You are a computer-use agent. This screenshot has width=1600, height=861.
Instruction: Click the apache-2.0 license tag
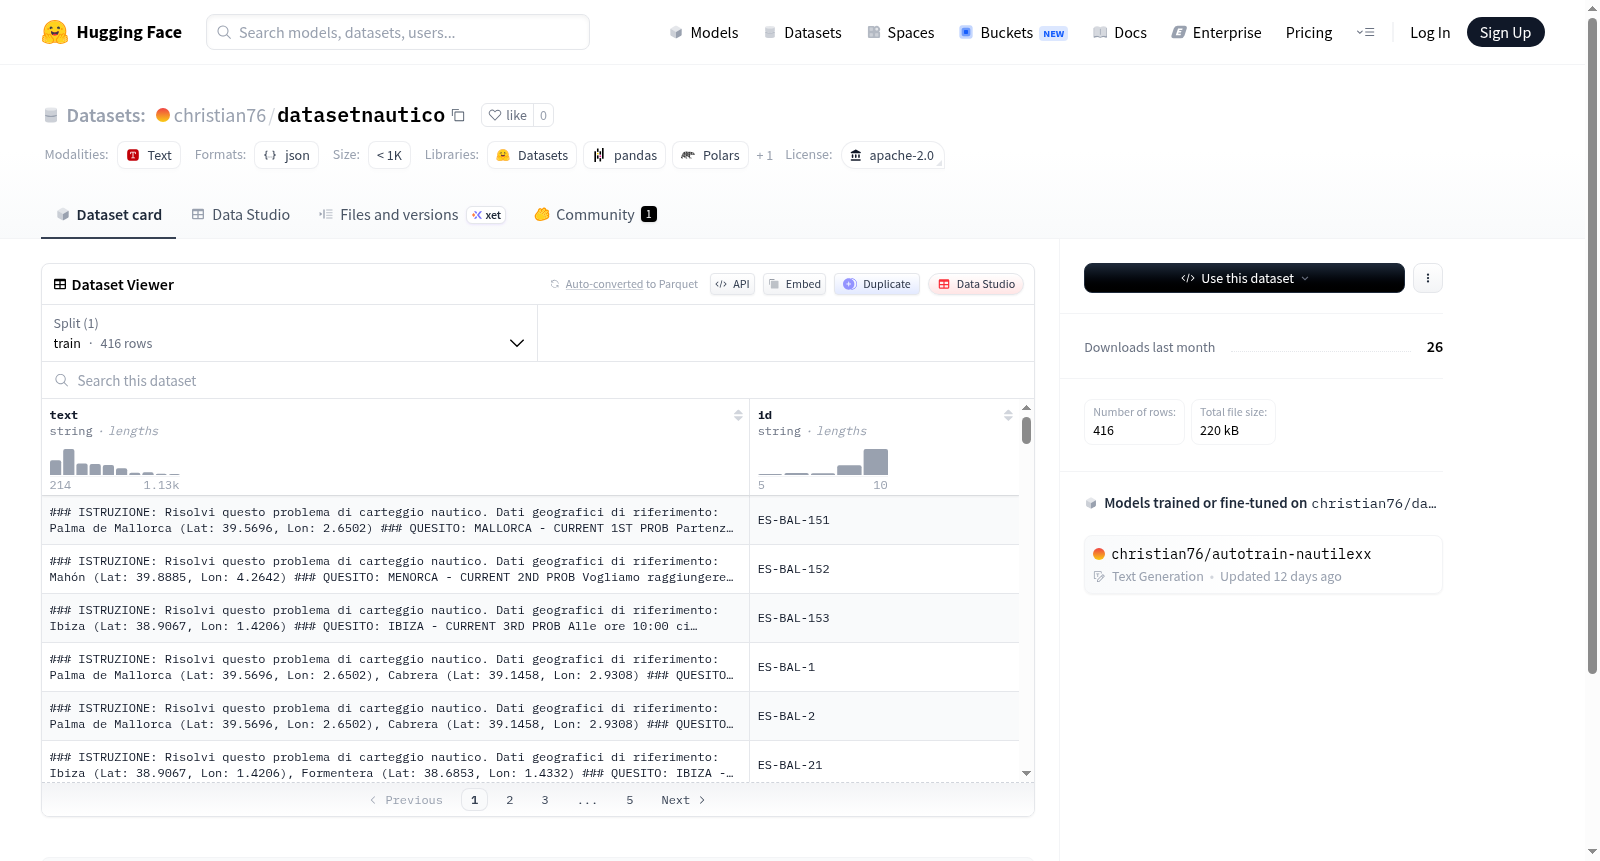(x=893, y=155)
